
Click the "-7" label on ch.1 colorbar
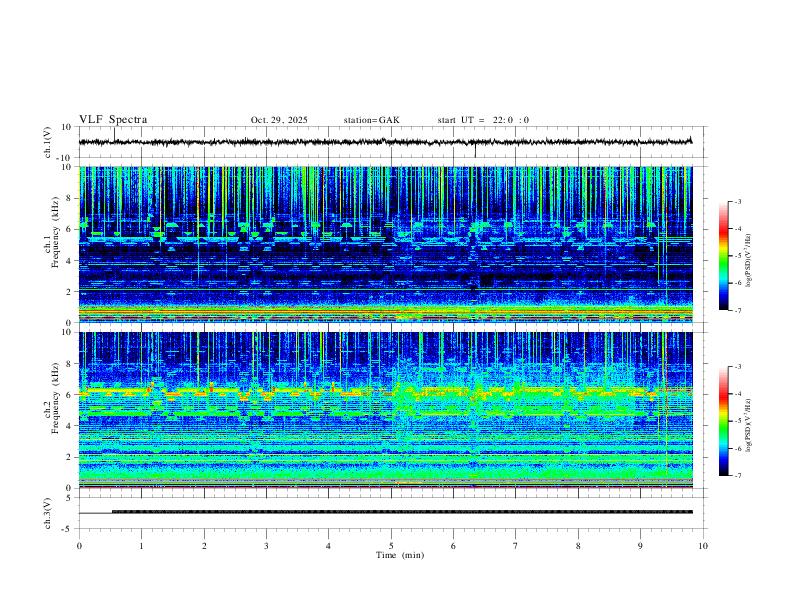(x=737, y=310)
